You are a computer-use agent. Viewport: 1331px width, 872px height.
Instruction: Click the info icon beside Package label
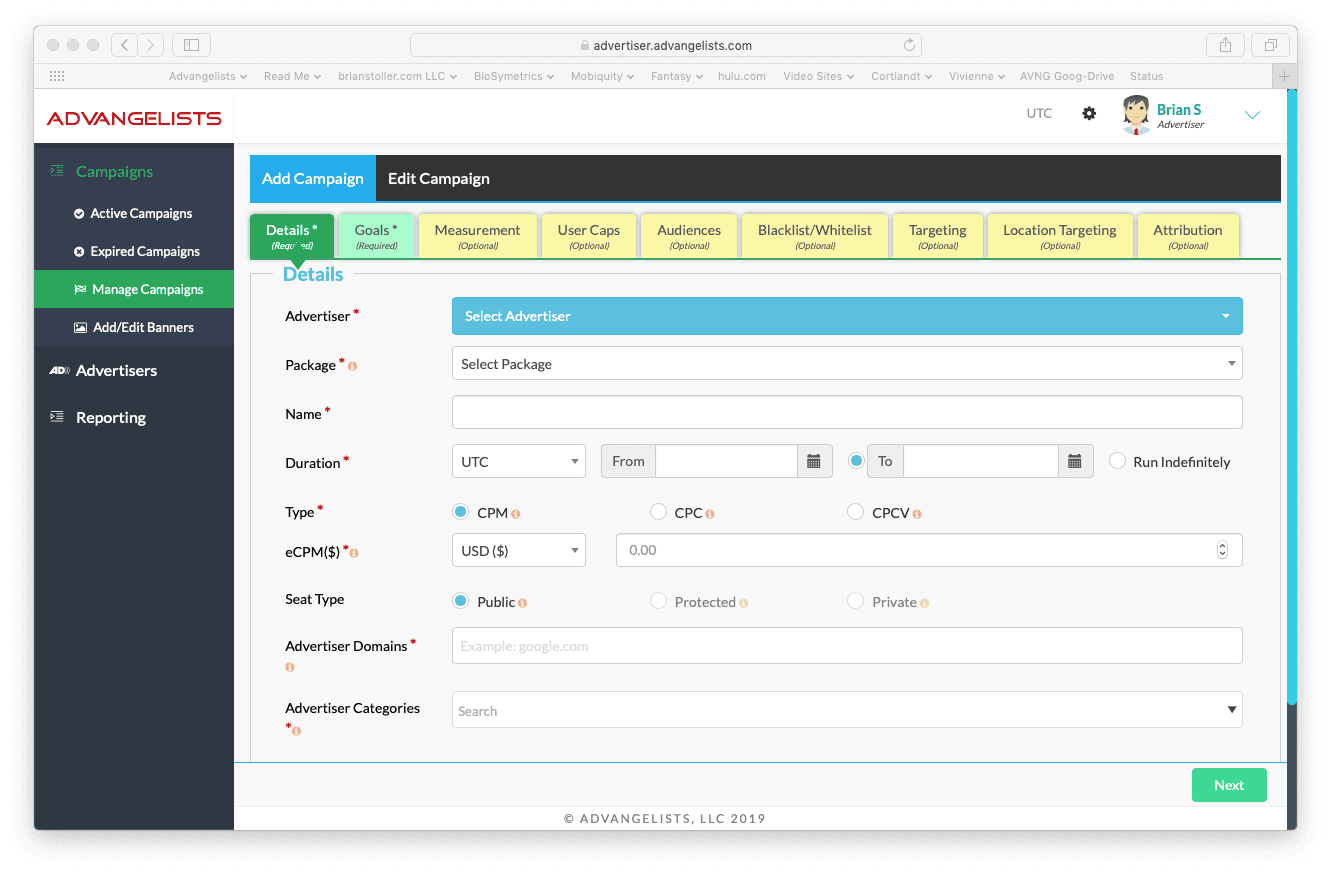point(352,367)
